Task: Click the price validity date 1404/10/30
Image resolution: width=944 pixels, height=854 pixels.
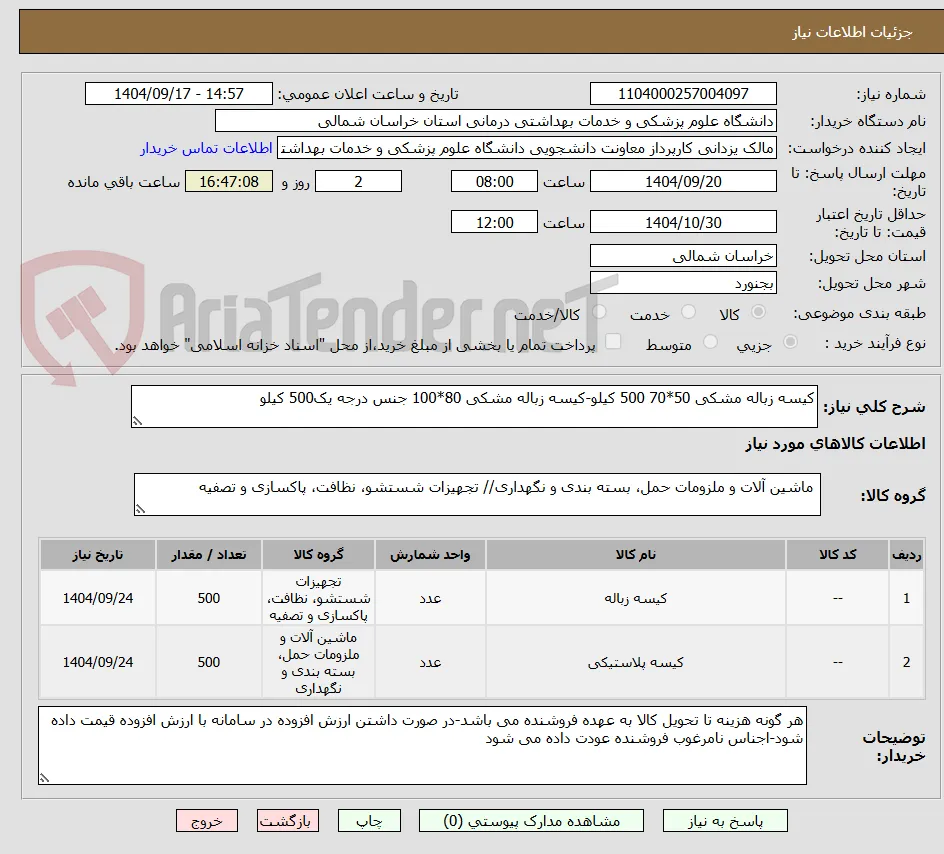Action: 683,222
